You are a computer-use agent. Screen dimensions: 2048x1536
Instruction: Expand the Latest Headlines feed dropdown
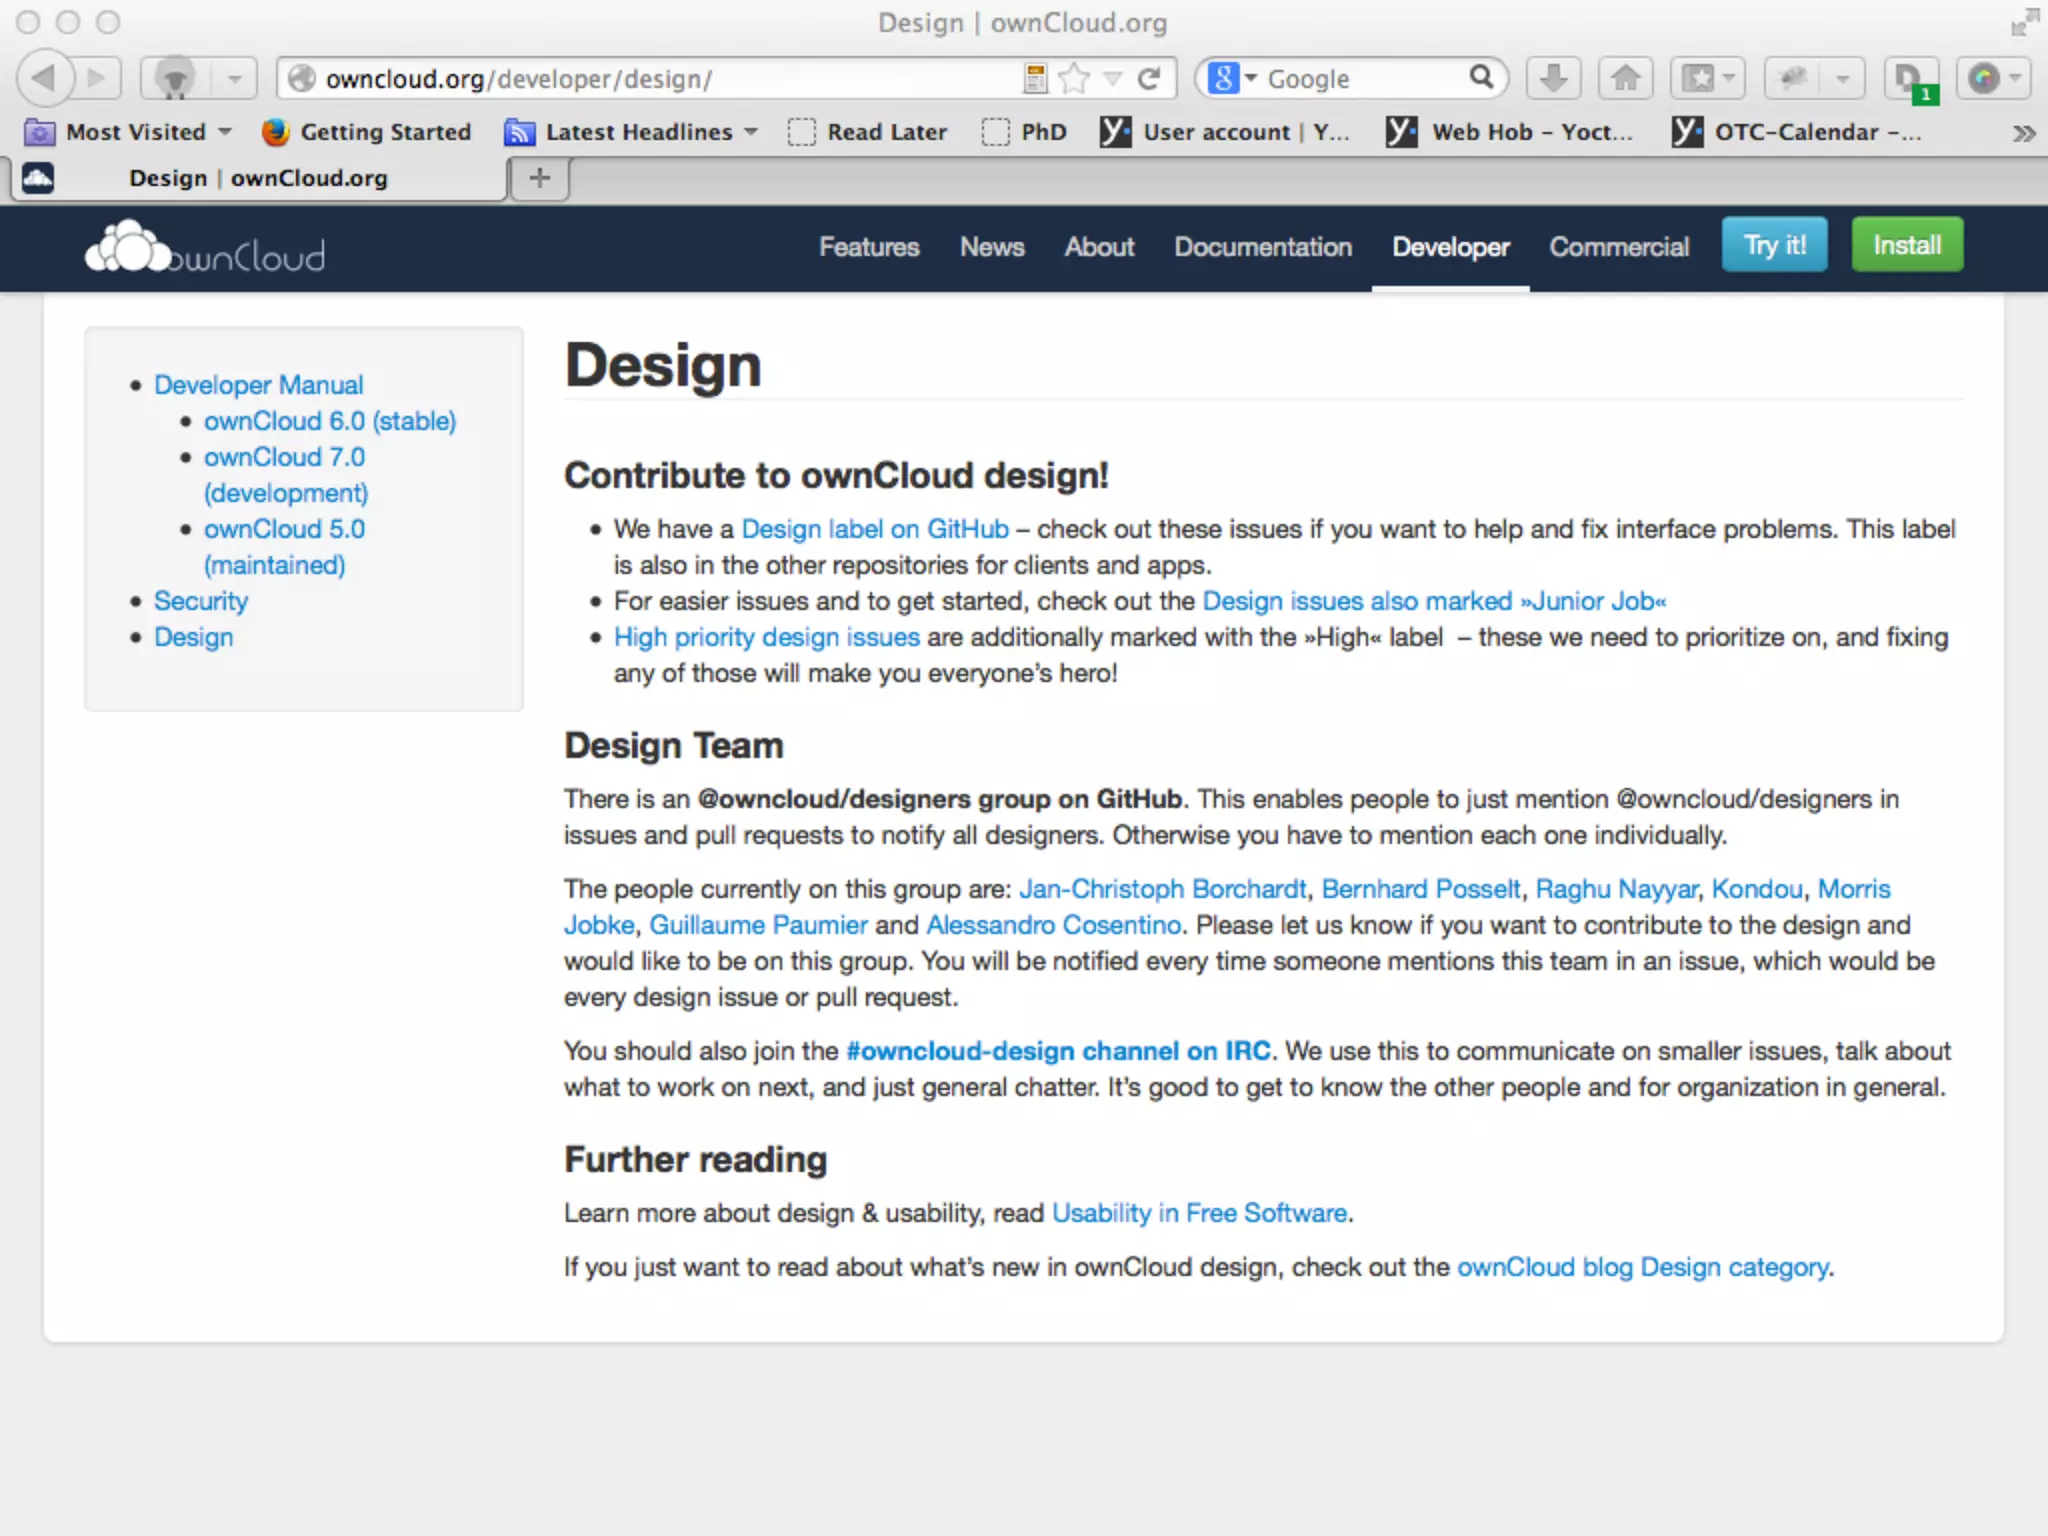751,132
